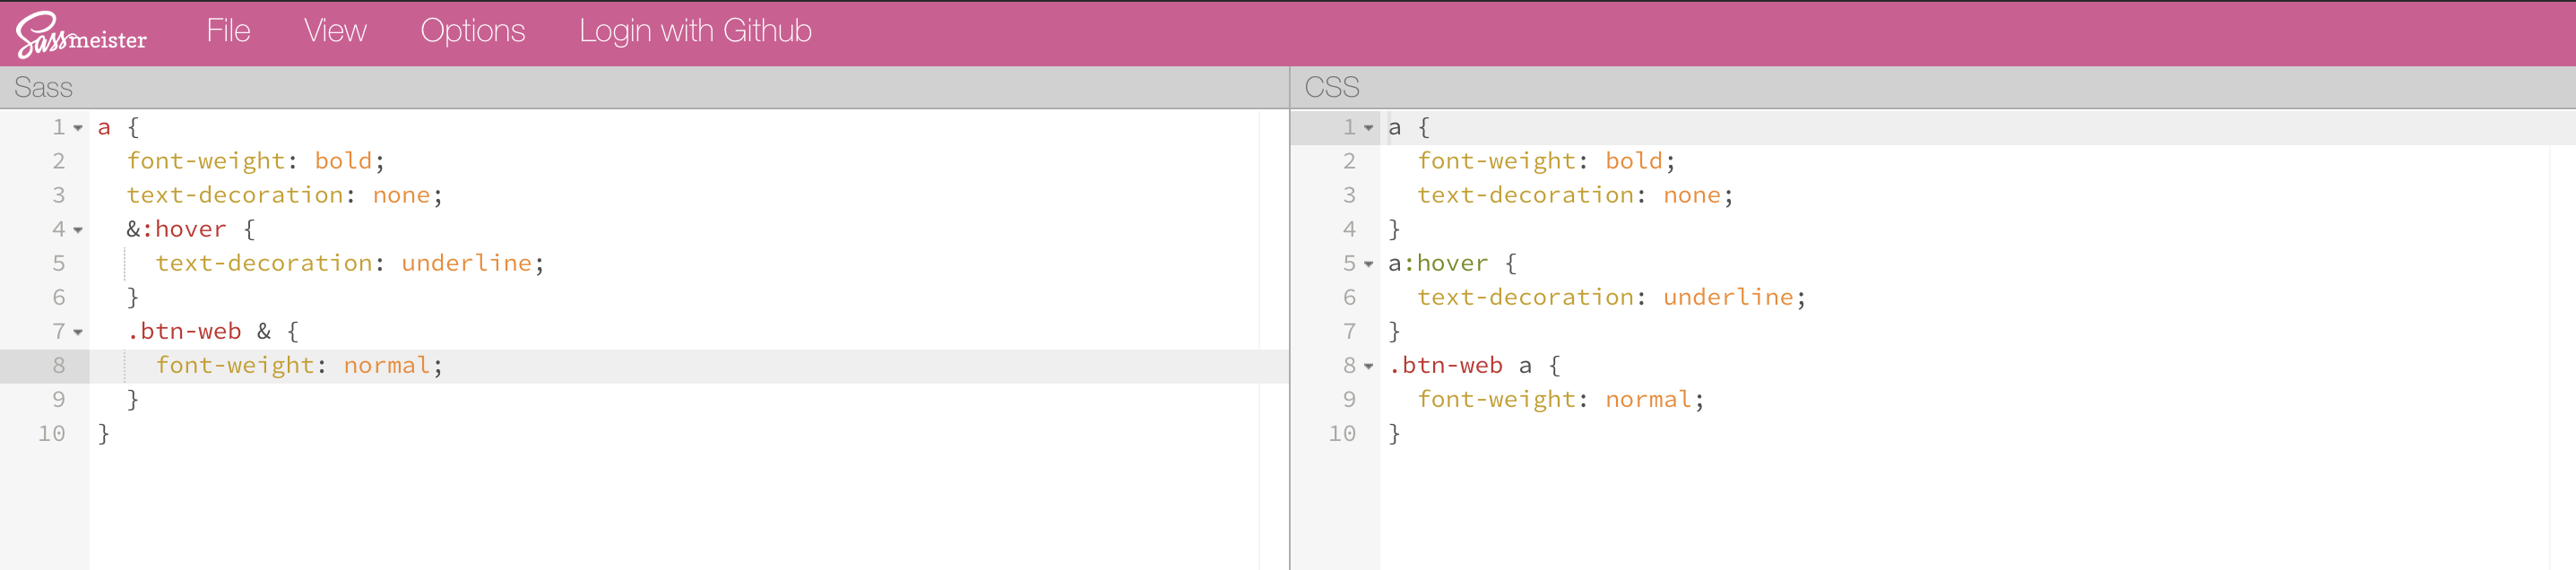
Task: Click the Sassmeister logo
Action: click(81, 34)
